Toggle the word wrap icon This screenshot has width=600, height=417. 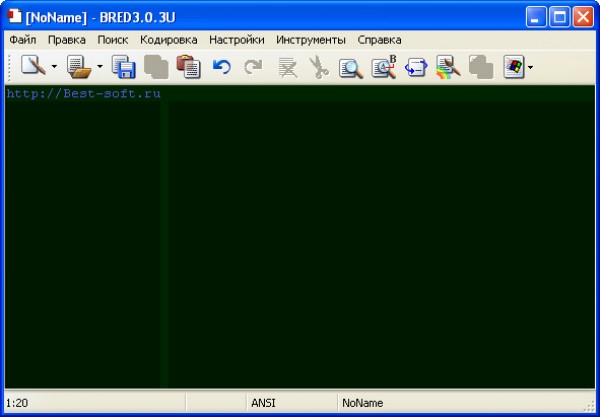coord(415,67)
